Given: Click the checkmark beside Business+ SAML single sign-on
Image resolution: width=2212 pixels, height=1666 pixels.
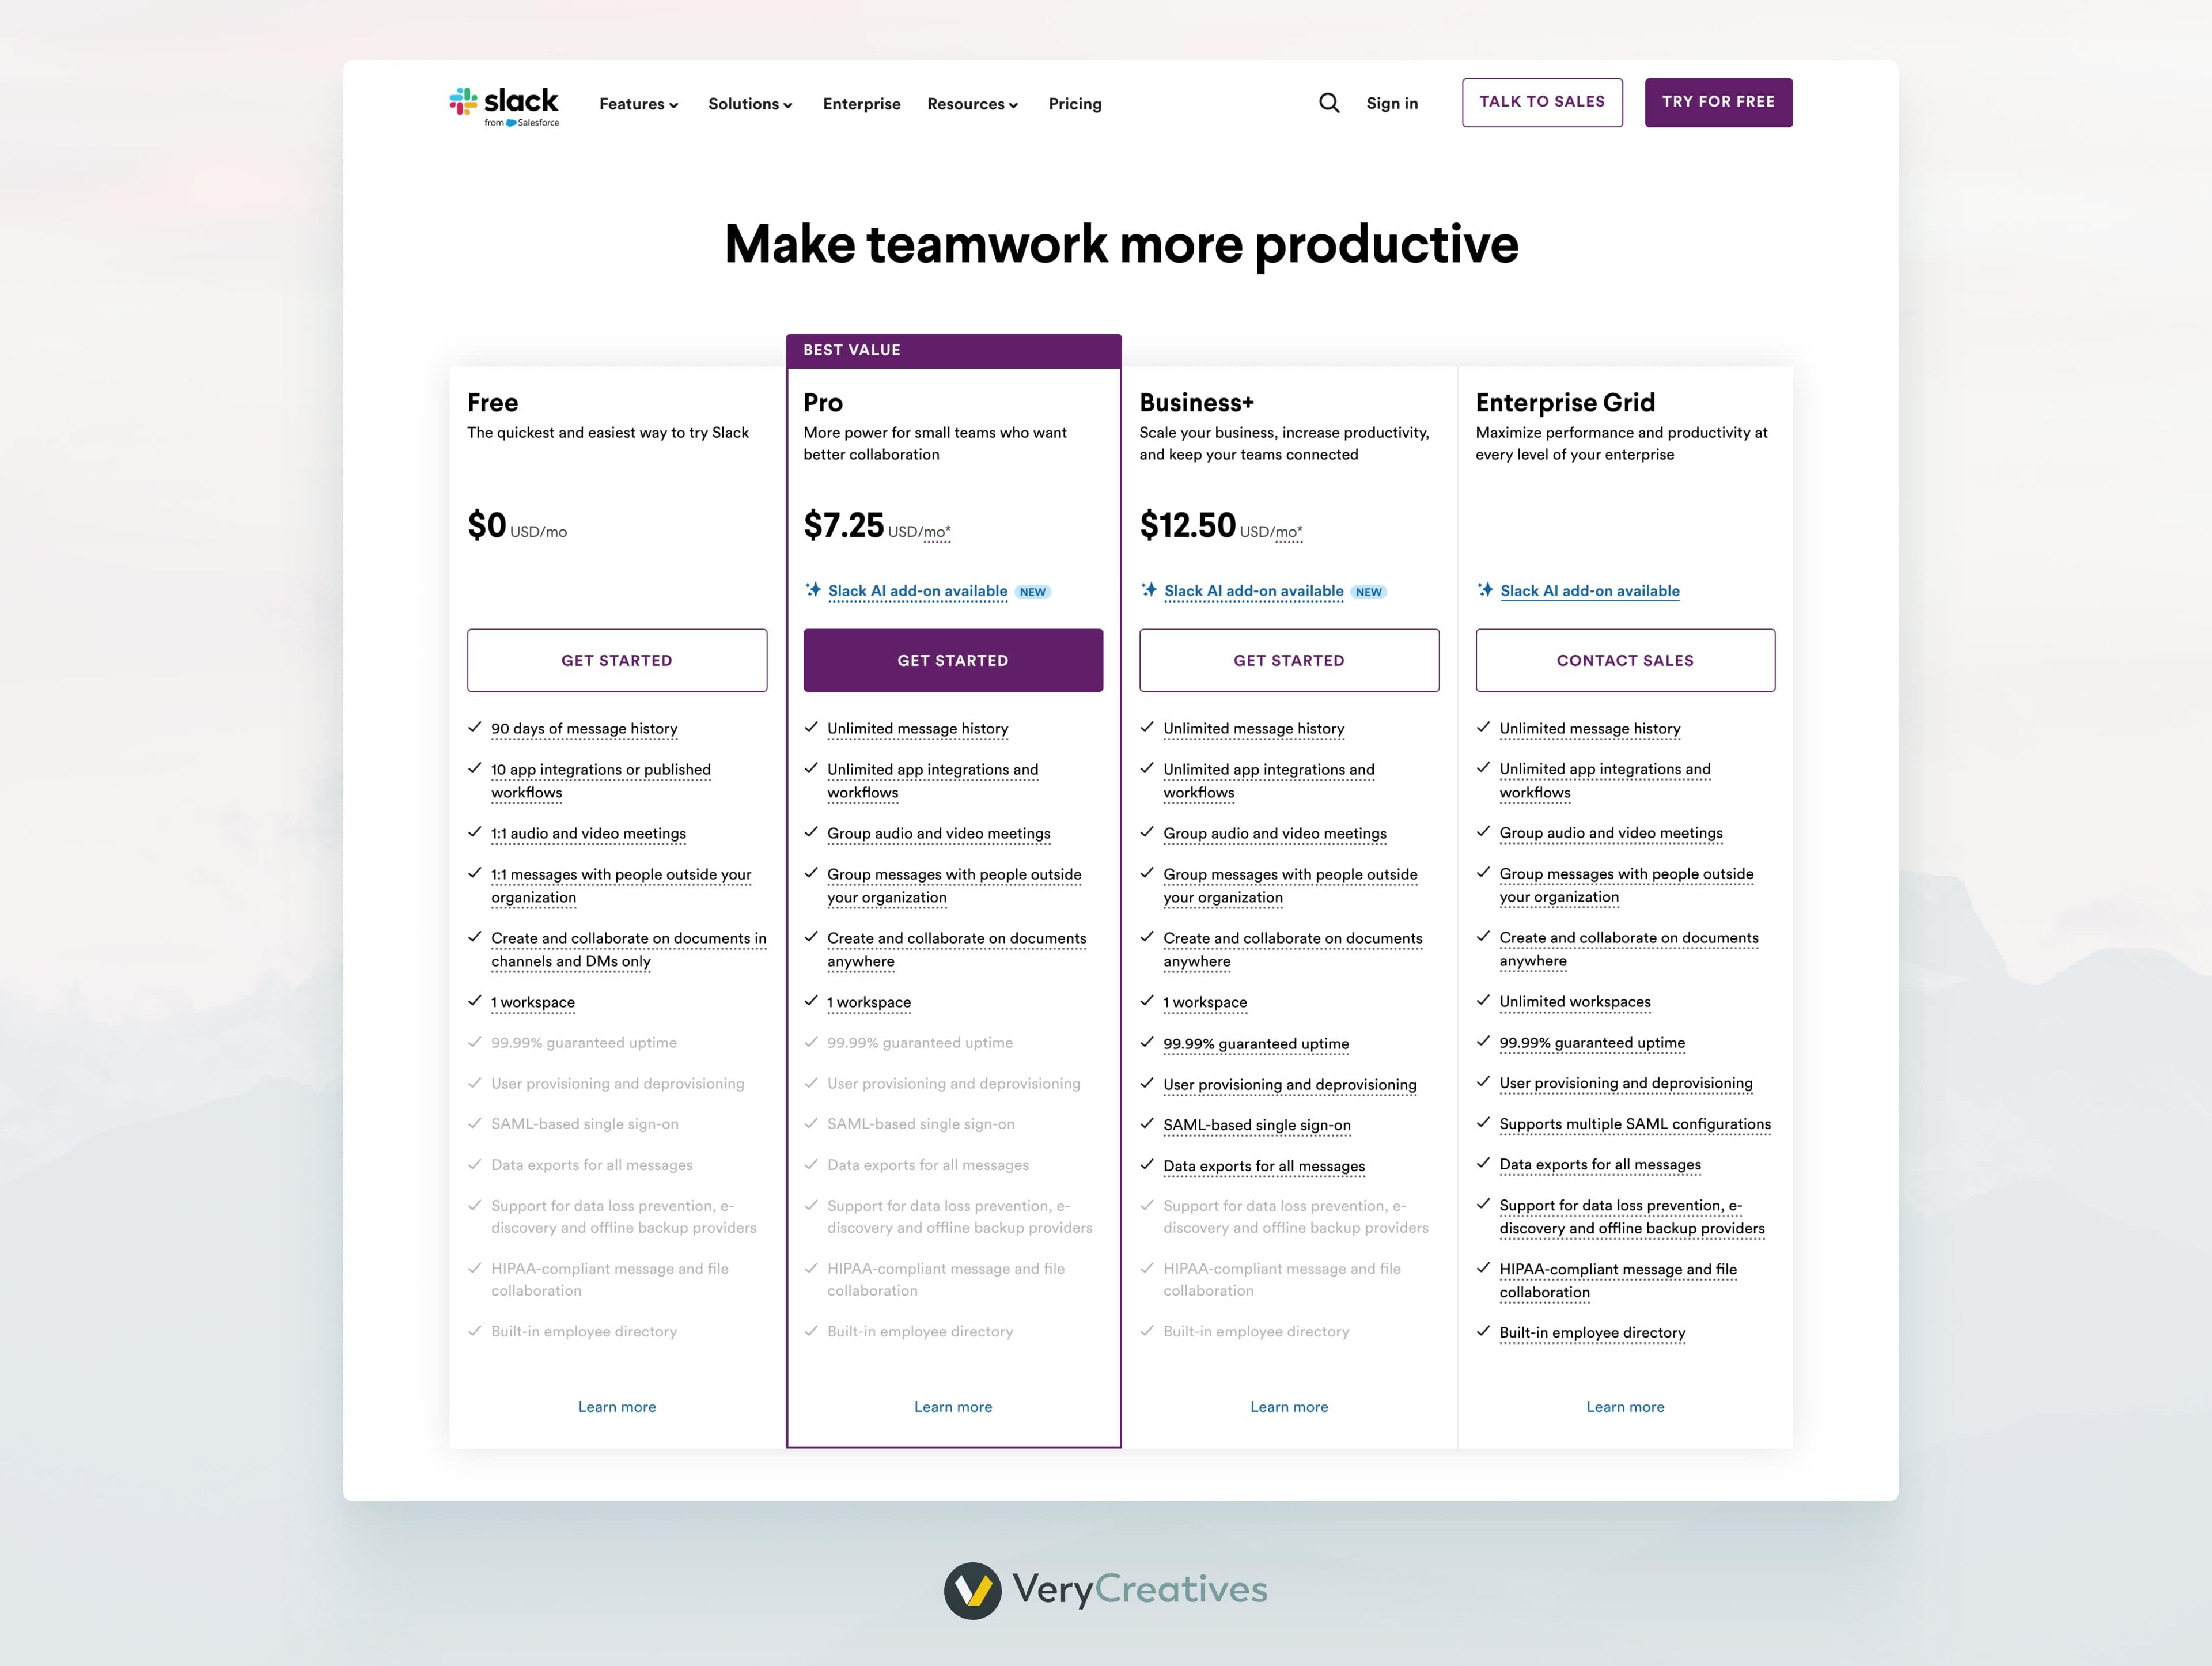Looking at the screenshot, I should (1147, 1124).
